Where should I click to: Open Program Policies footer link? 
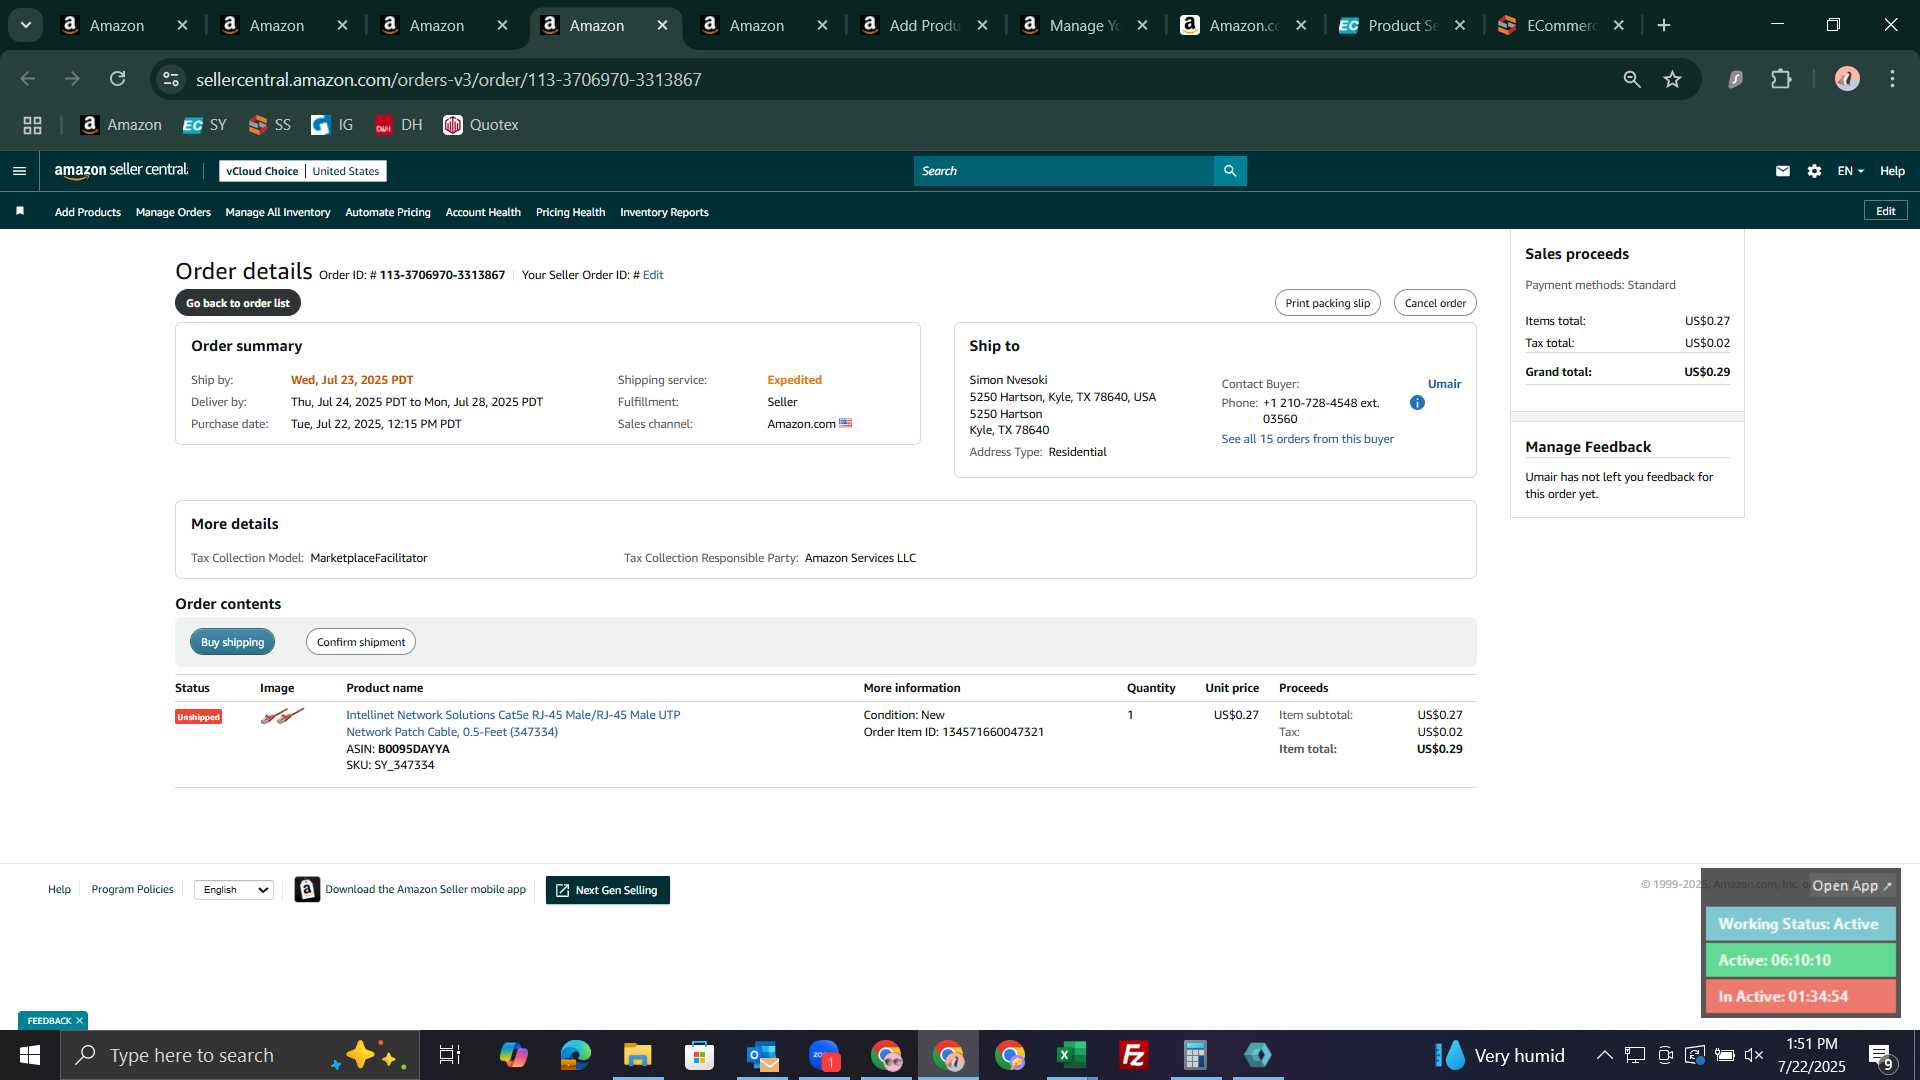coord(132,889)
